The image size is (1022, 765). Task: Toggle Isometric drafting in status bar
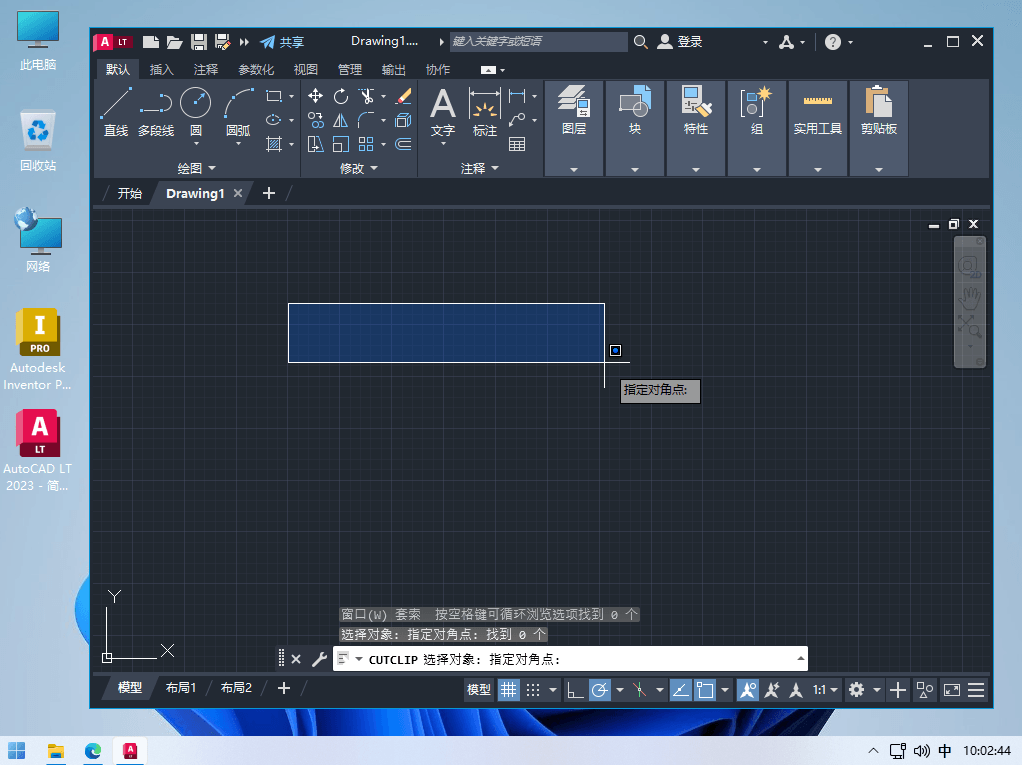639,690
